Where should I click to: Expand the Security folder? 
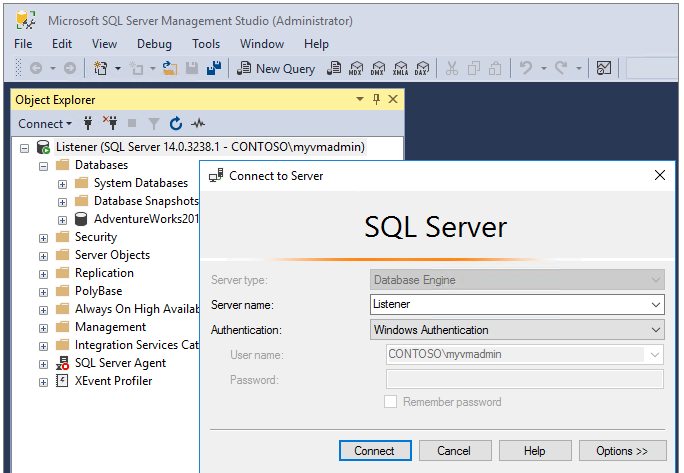tap(43, 238)
